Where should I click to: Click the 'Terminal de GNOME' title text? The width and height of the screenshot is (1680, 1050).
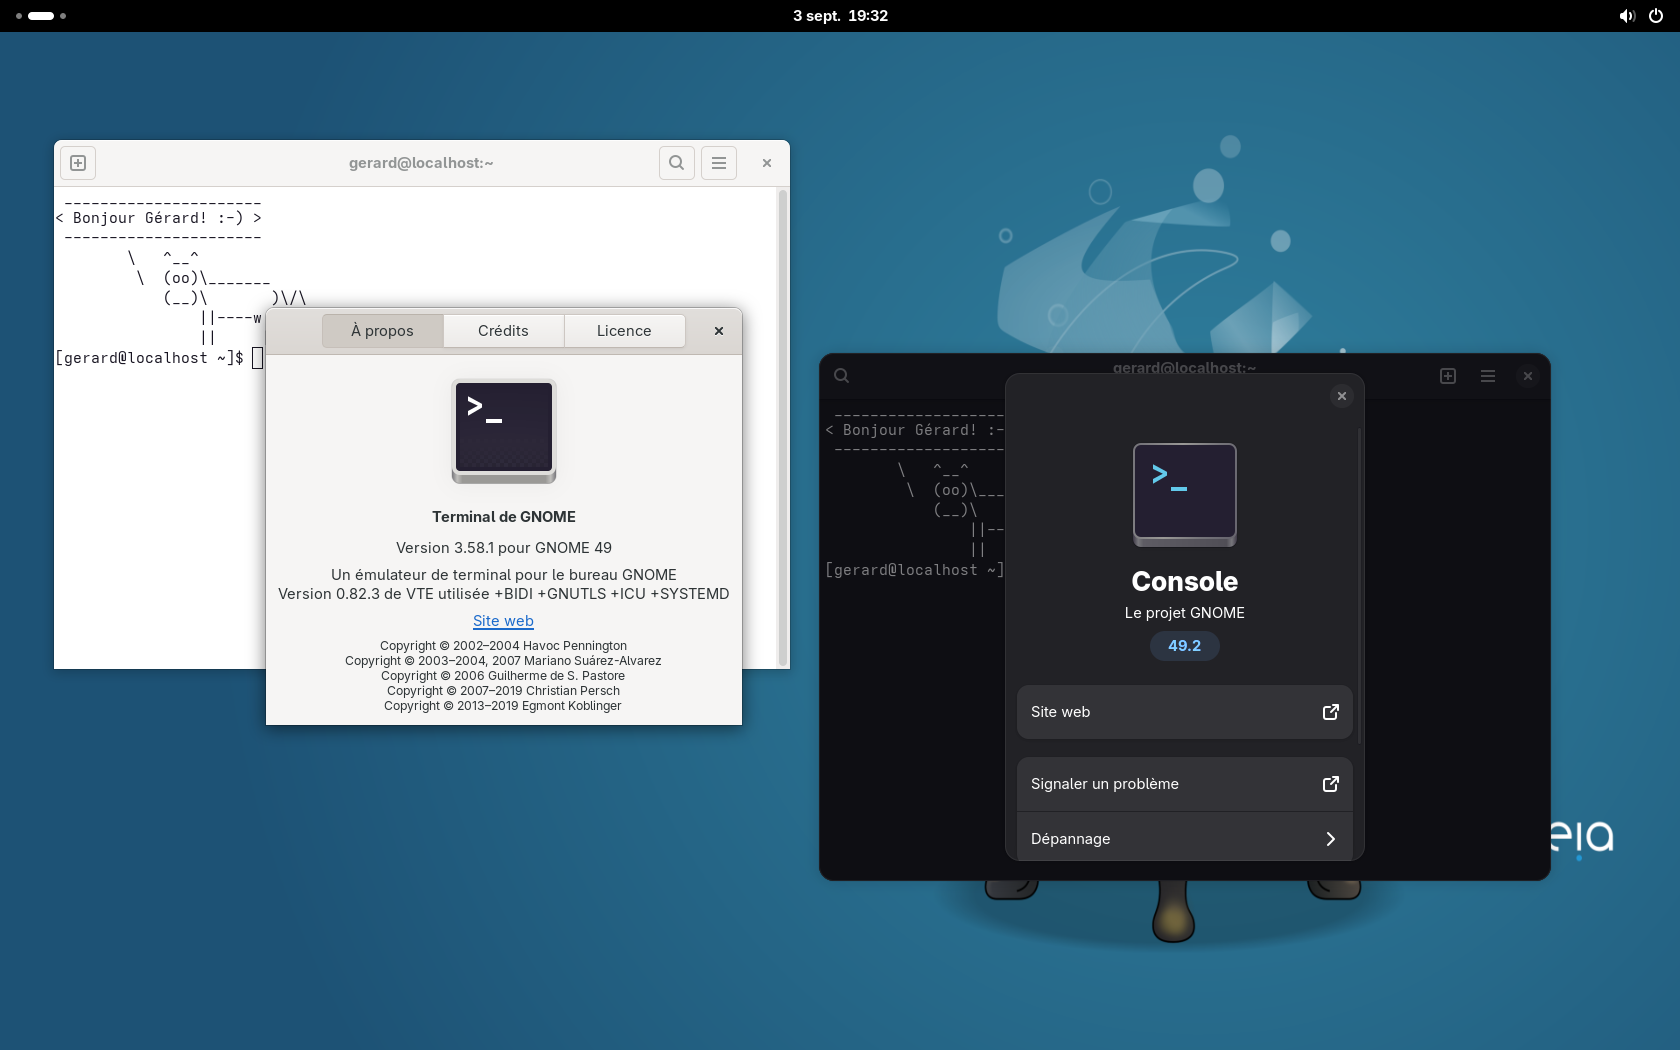[504, 517]
